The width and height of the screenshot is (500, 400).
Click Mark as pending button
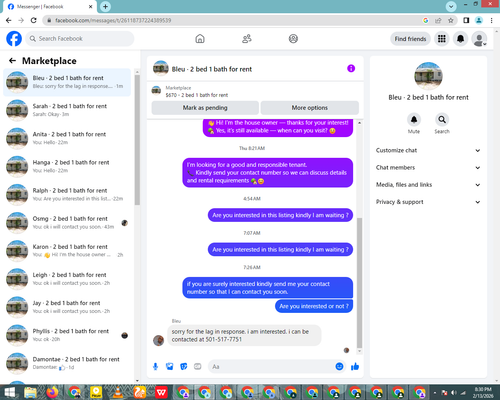(x=205, y=108)
